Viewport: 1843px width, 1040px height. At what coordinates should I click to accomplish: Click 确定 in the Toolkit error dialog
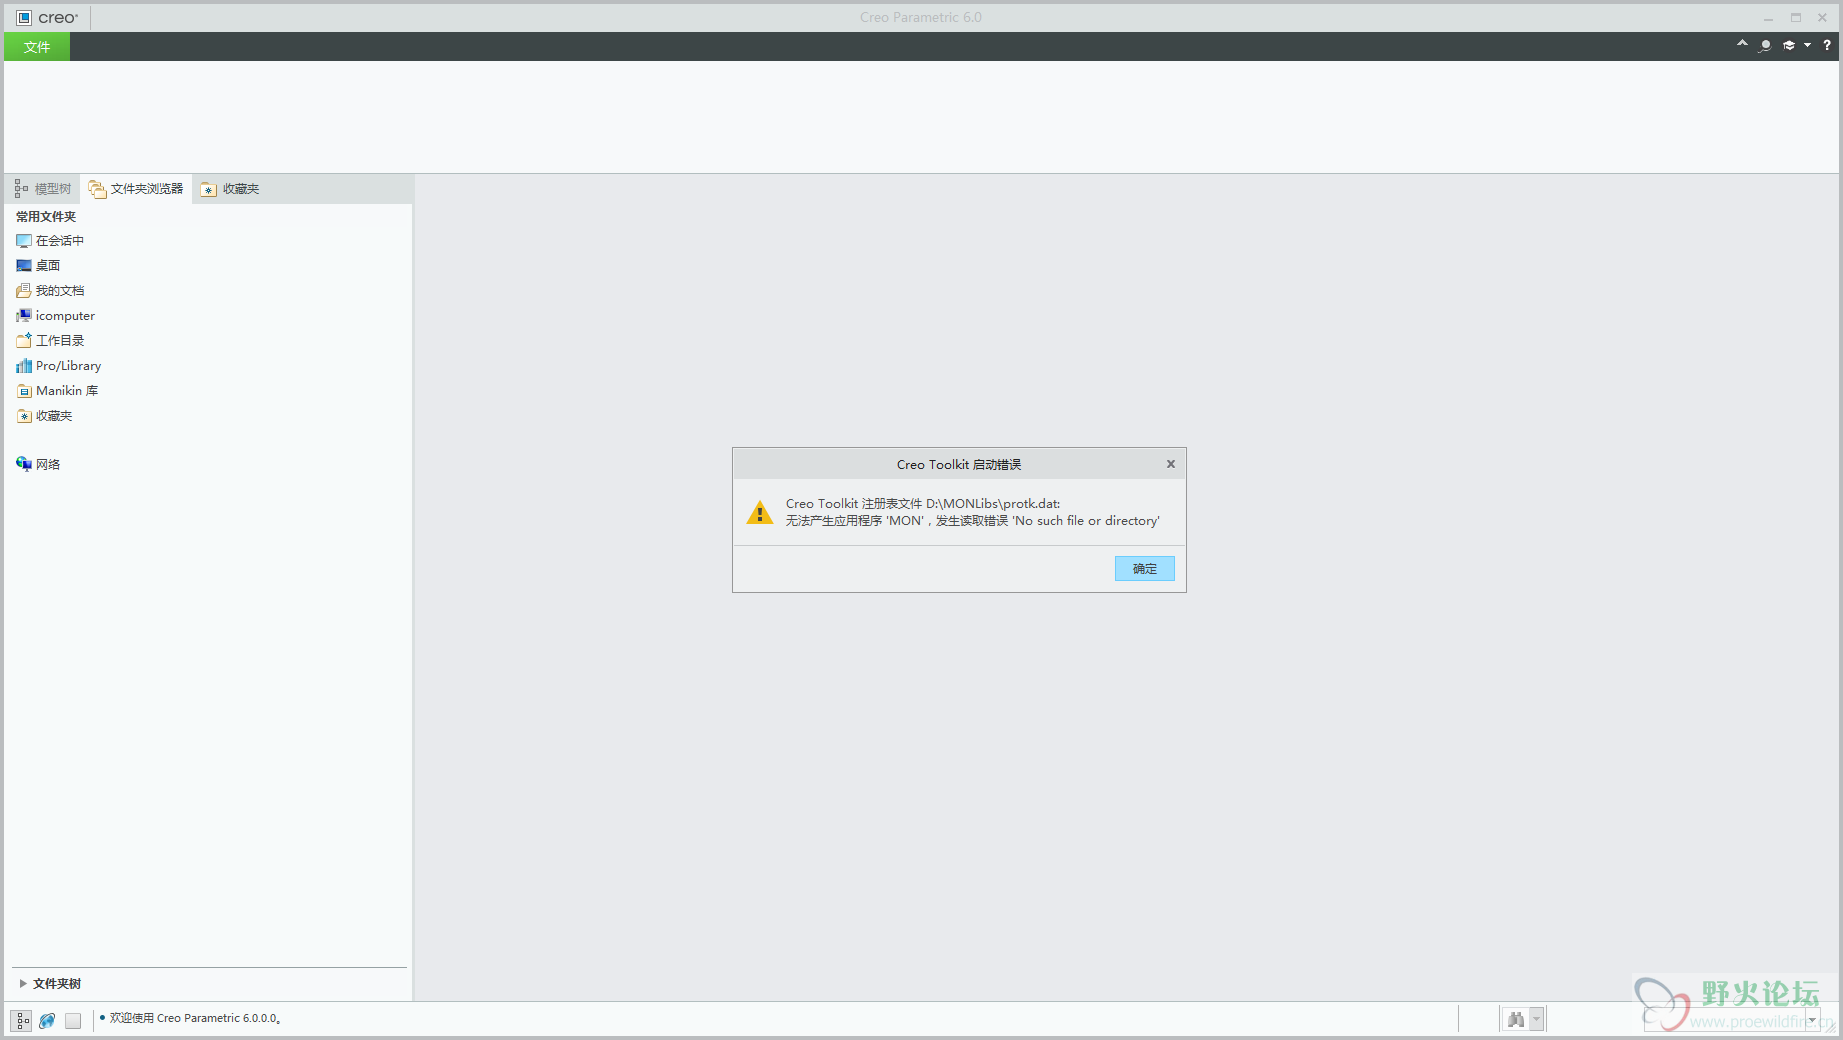tap(1144, 568)
